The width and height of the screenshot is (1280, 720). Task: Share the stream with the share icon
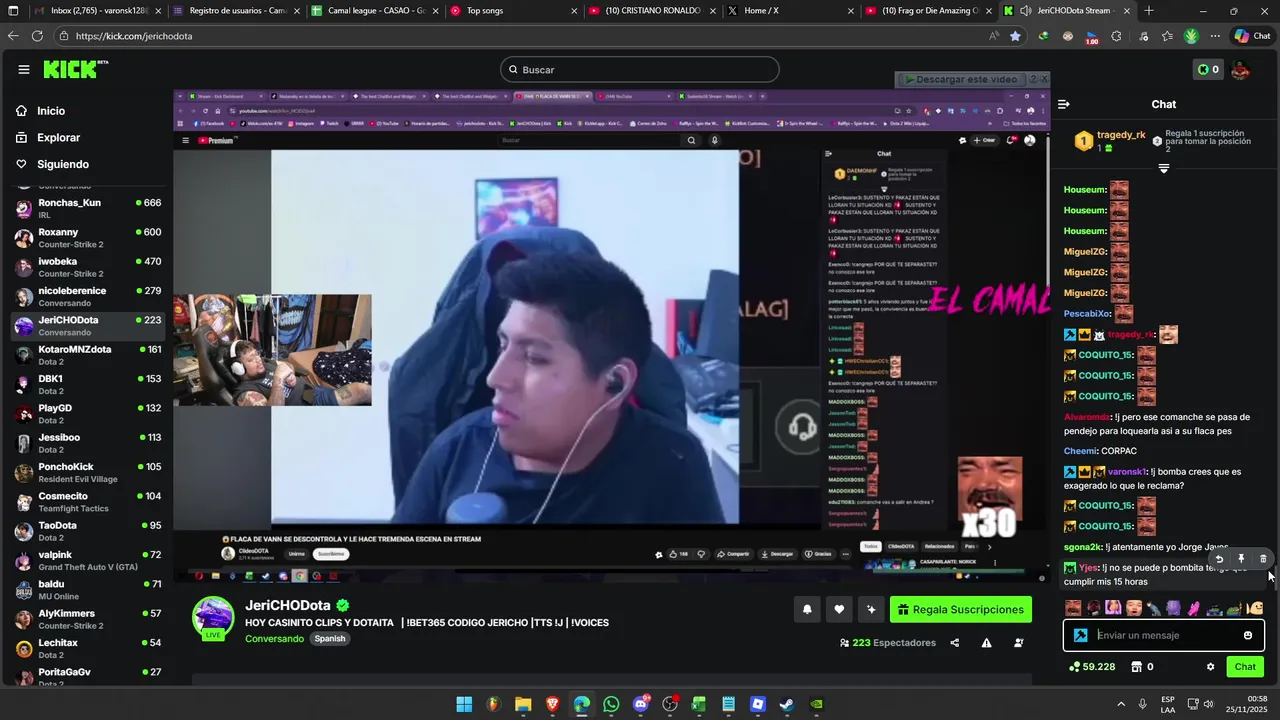click(955, 643)
